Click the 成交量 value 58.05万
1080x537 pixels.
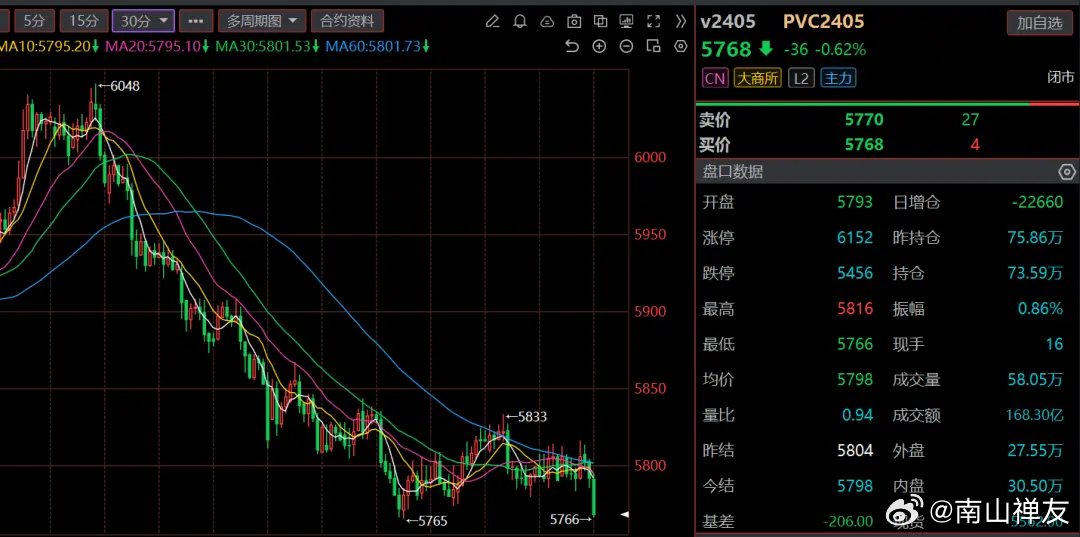(1035, 380)
